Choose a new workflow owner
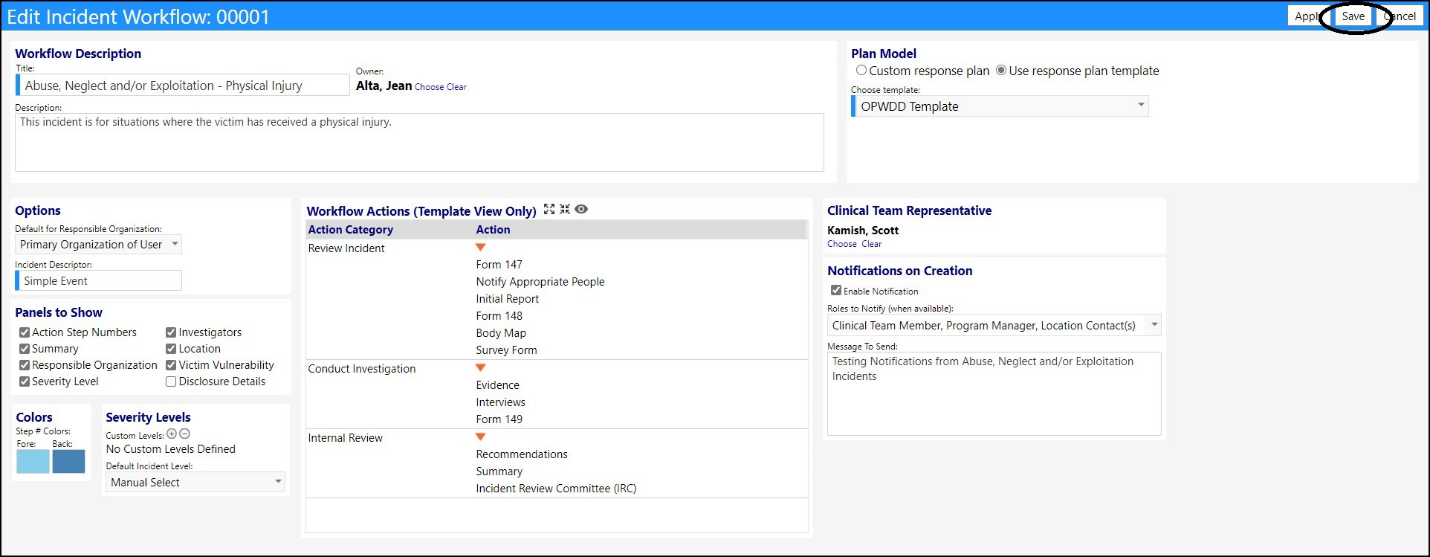1430x557 pixels. (x=429, y=87)
